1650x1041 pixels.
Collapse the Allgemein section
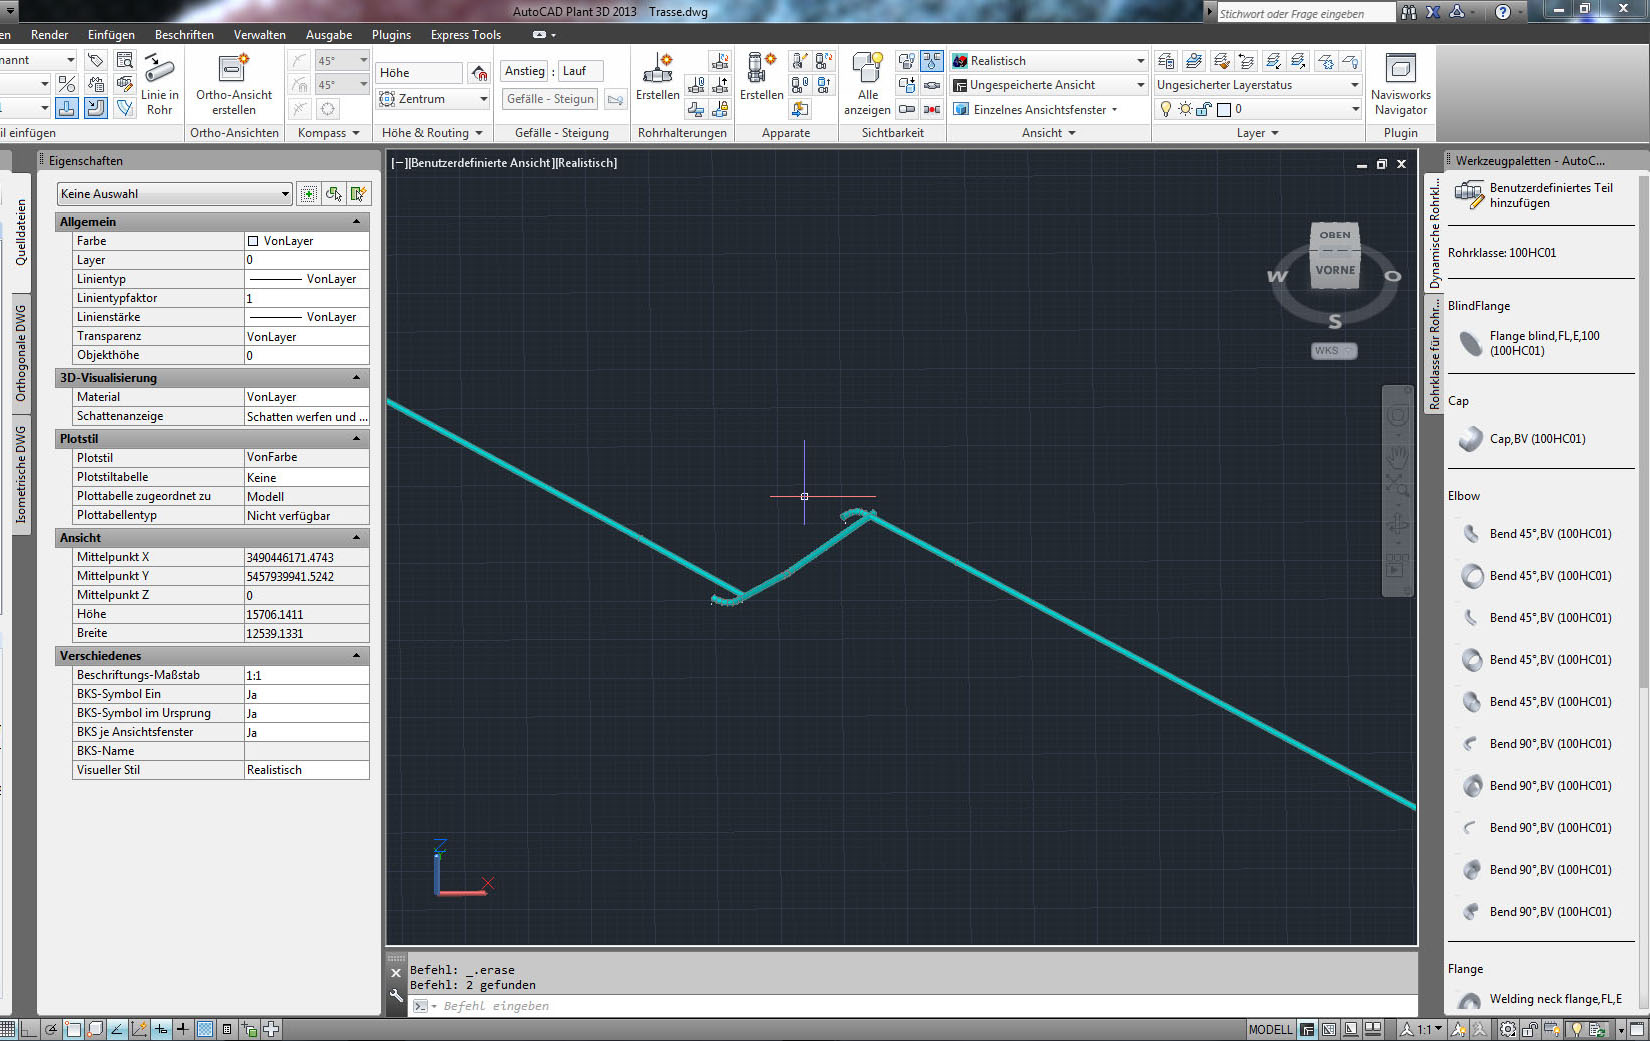(x=357, y=222)
